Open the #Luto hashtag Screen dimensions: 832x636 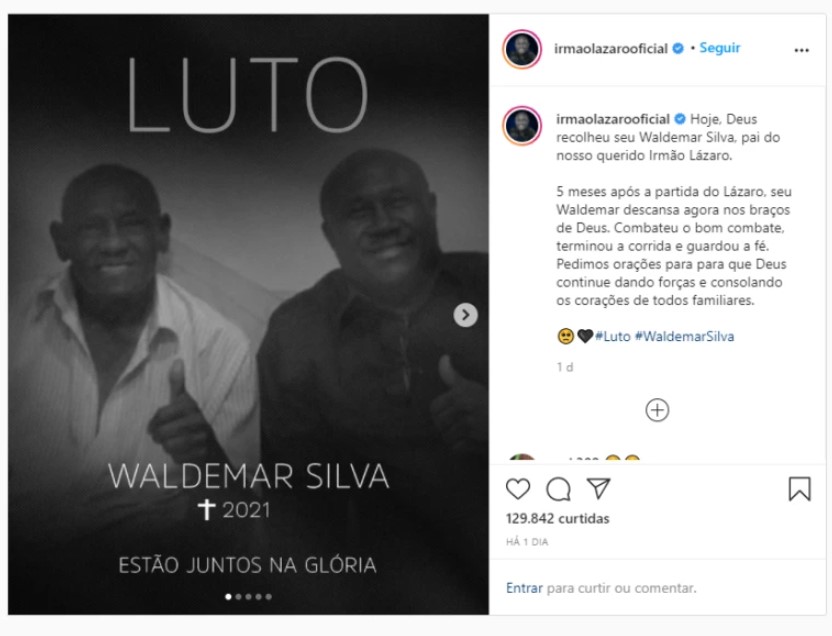point(612,336)
